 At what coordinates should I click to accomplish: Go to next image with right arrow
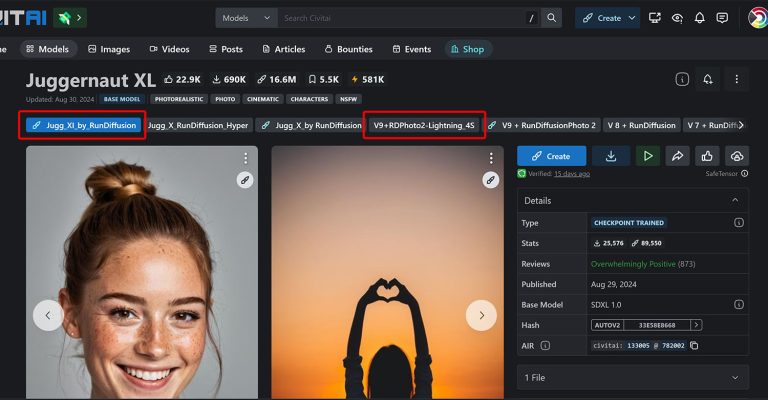[x=481, y=315]
